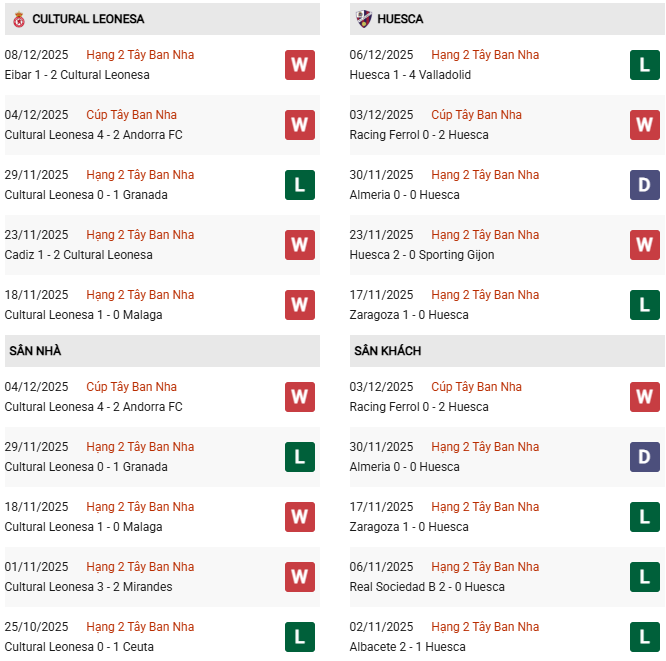Open the Real Sociedad B 2 - 0 Huesca match
Screen dimensions: 666x661
pyautogui.click(x=427, y=587)
